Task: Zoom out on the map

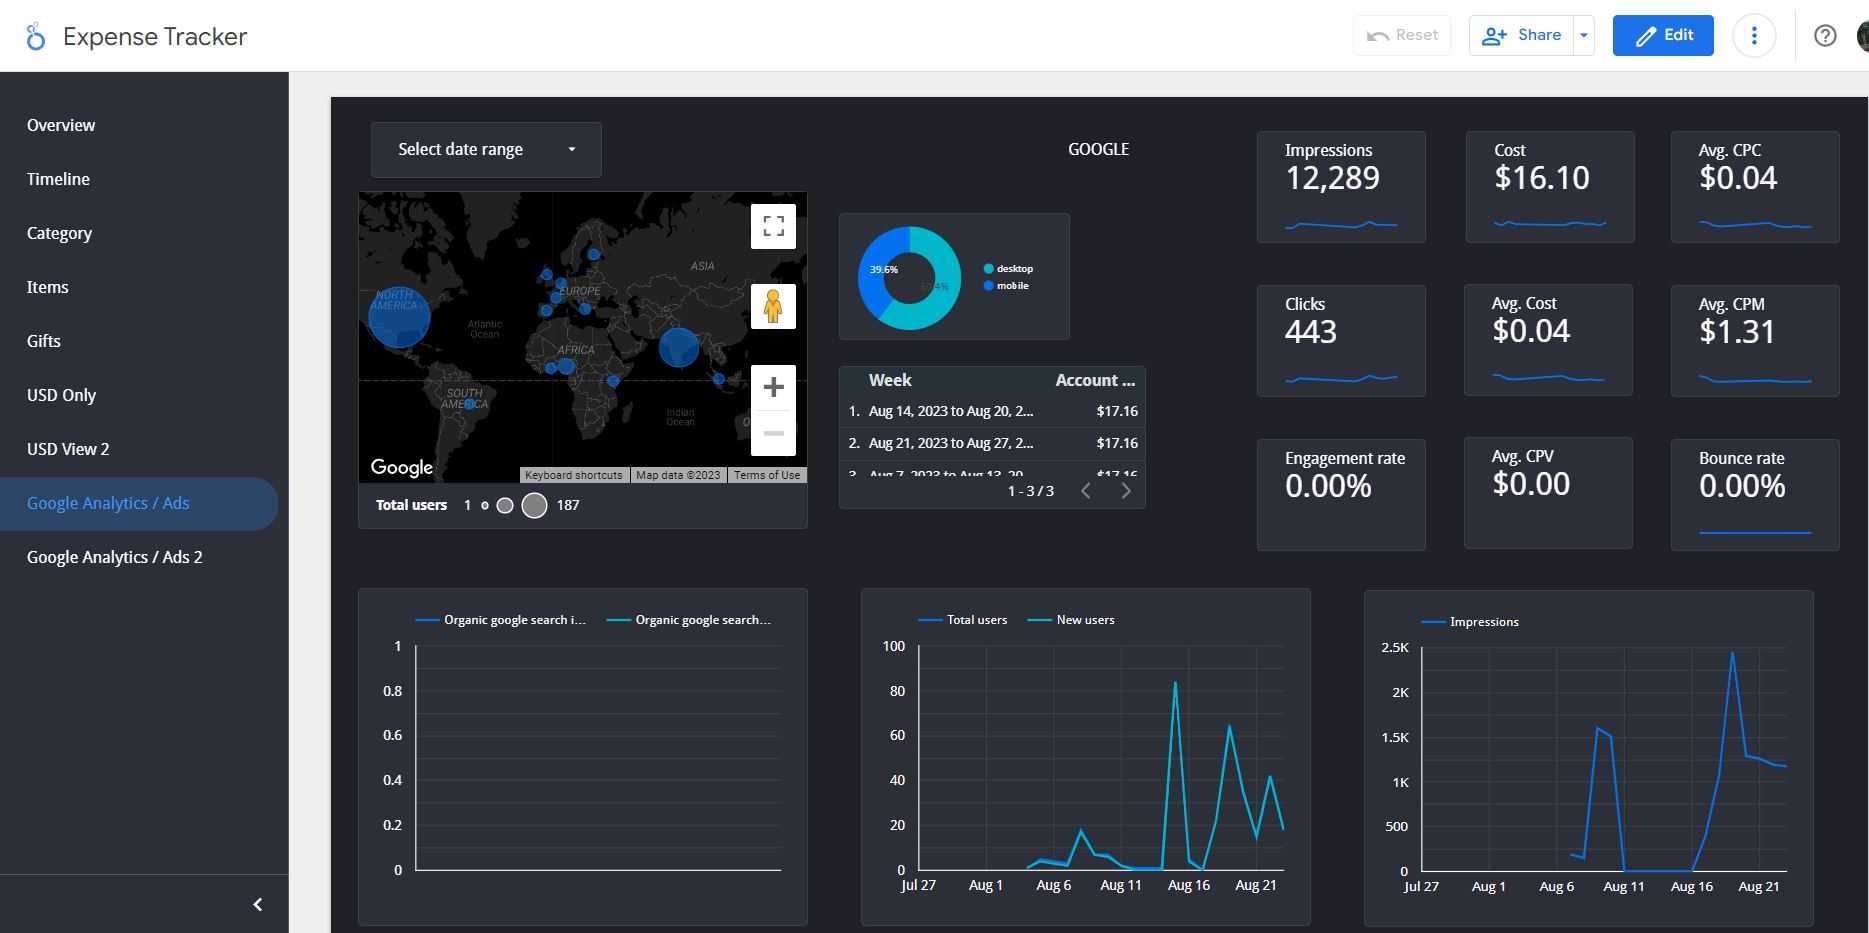Action: (773, 433)
